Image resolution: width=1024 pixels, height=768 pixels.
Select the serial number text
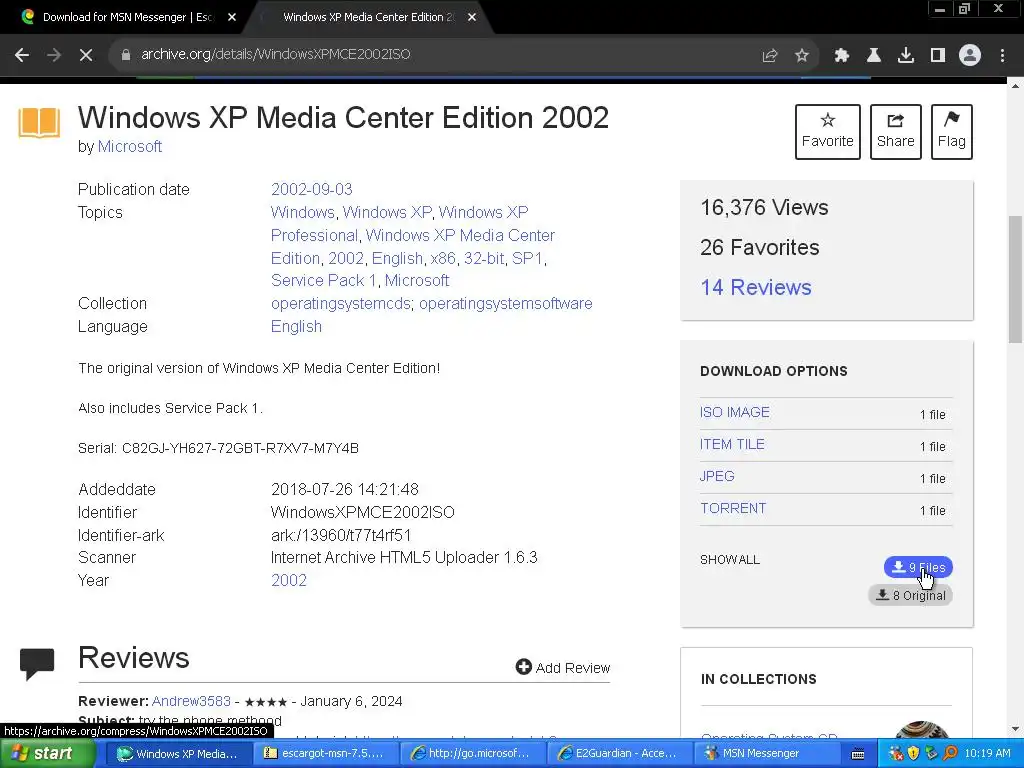240,449
